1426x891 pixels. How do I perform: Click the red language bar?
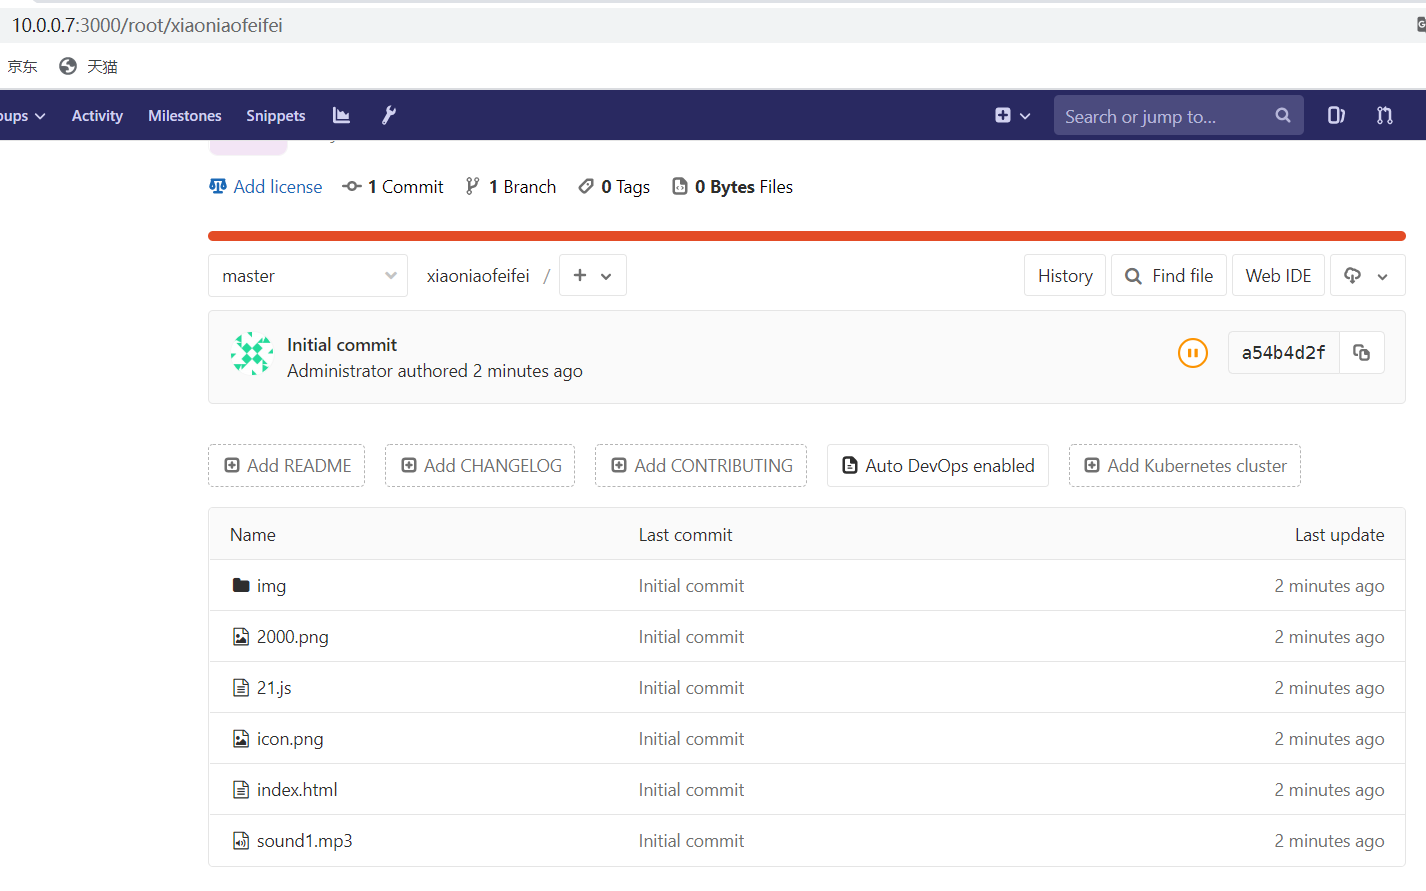[x=806, y=236]
